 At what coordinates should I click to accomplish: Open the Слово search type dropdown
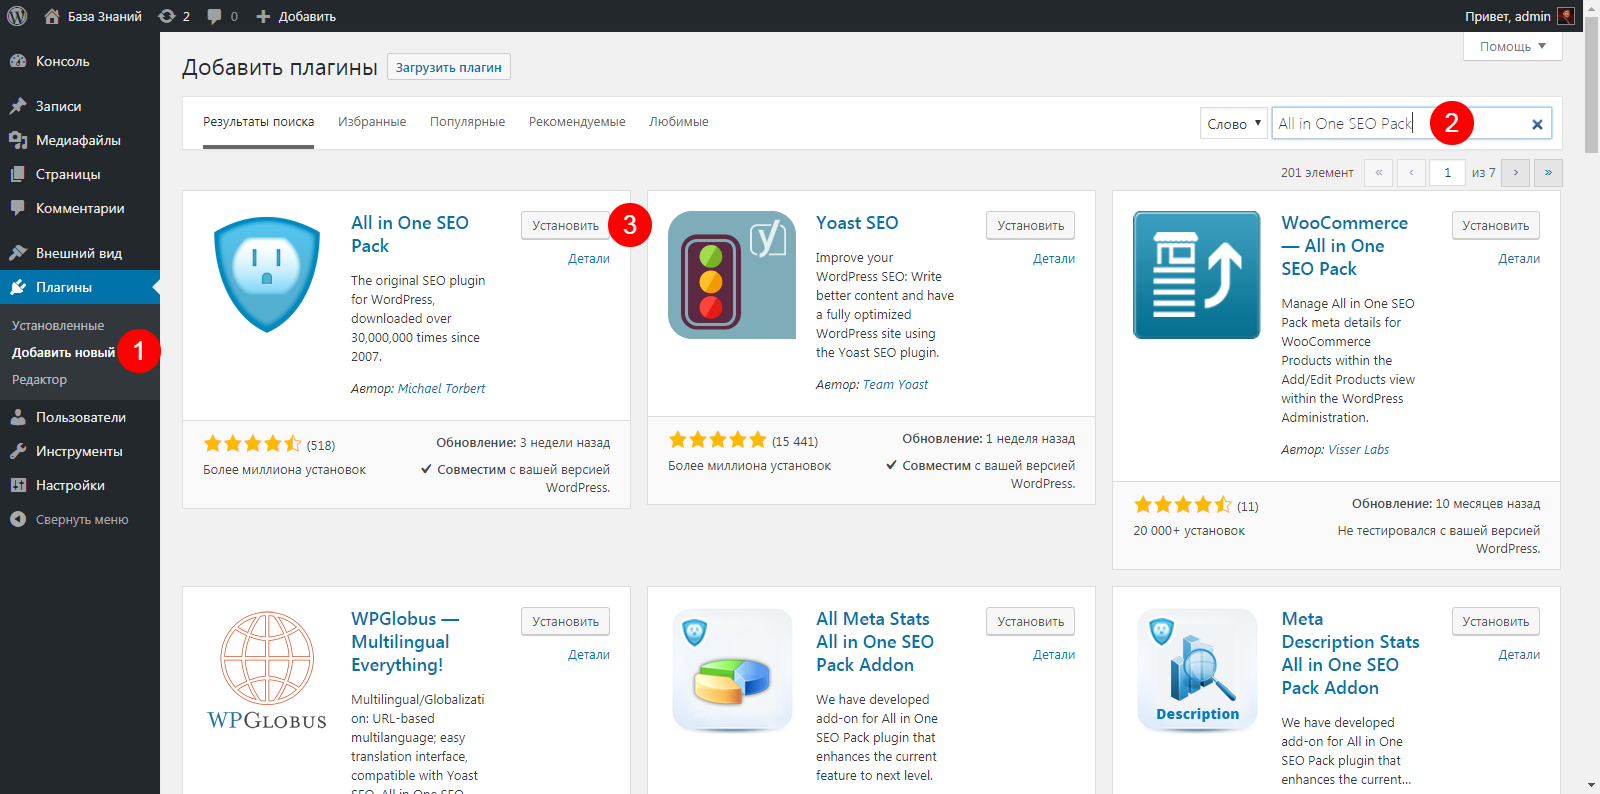[x=1234, y=124]
